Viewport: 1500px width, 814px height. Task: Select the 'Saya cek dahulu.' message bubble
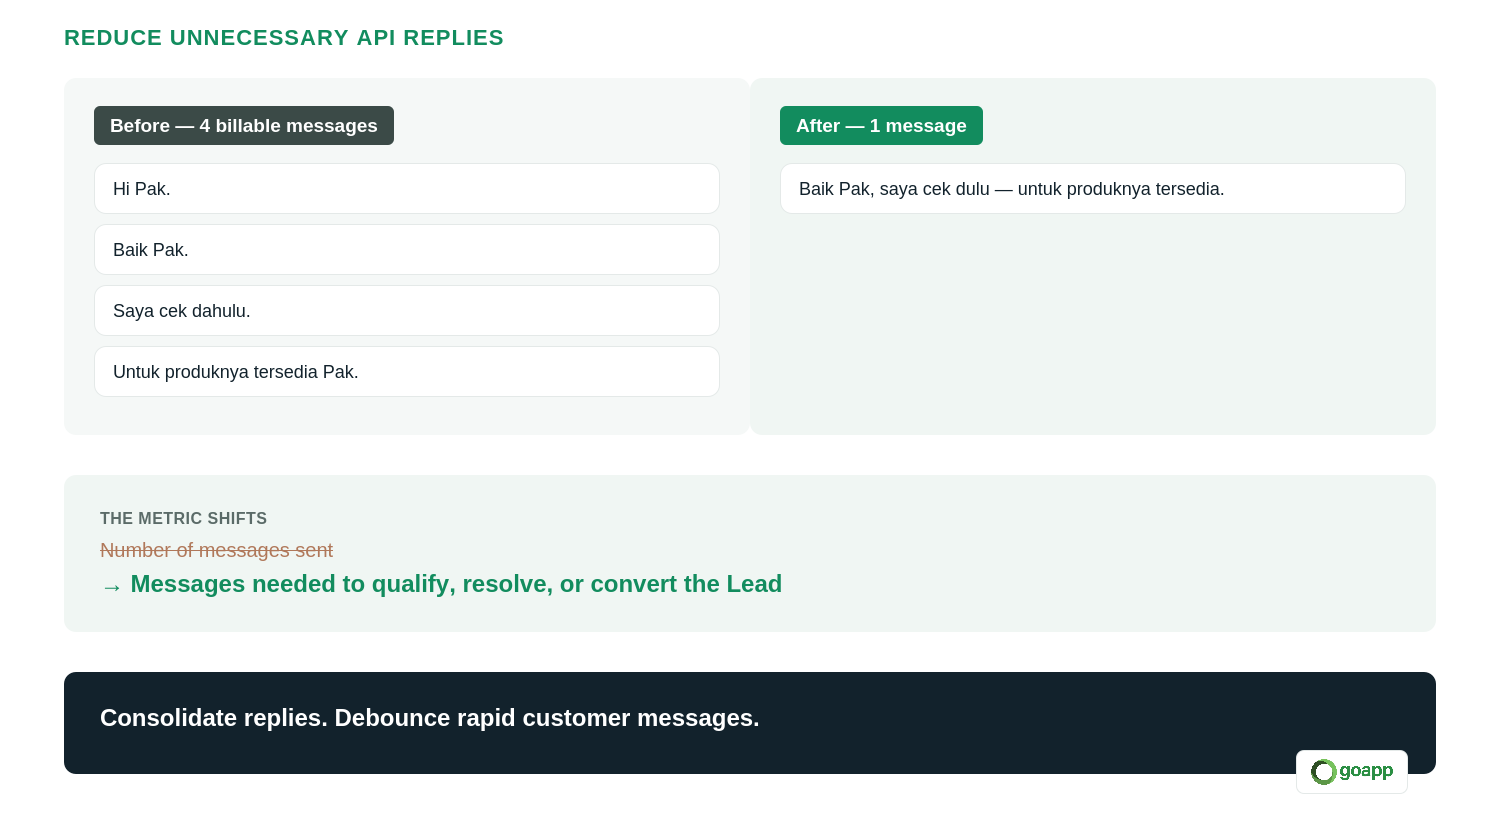pos(407,311)
